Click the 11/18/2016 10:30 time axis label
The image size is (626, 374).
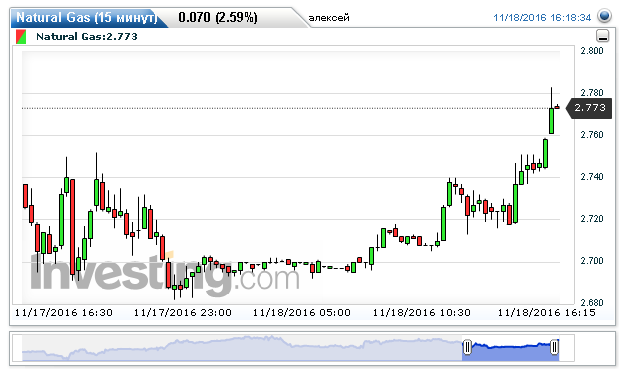pos(422,313)
